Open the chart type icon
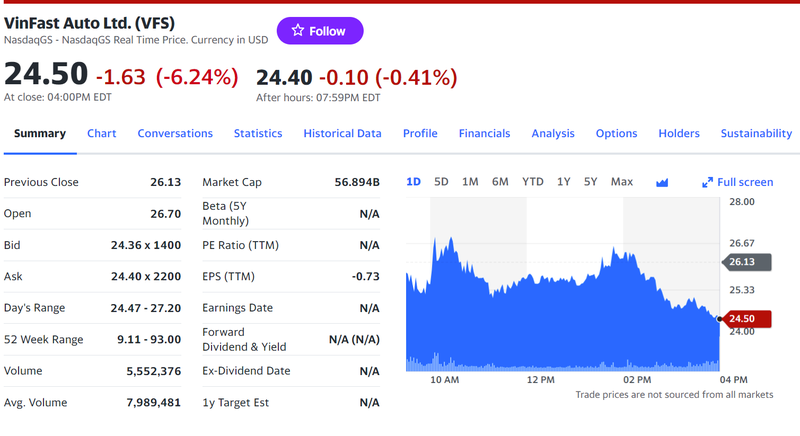This screenshot has width=800, height=436. (x=661, y=182)
